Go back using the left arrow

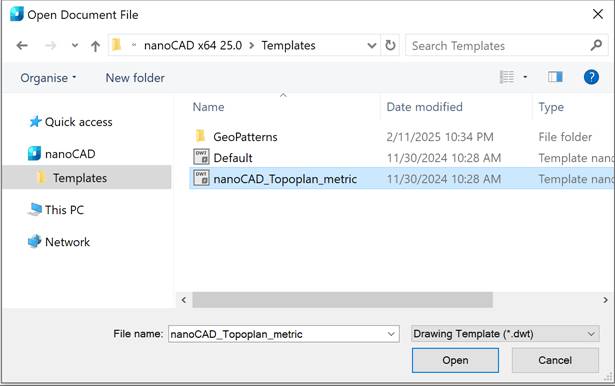click(x=22, y=46)
